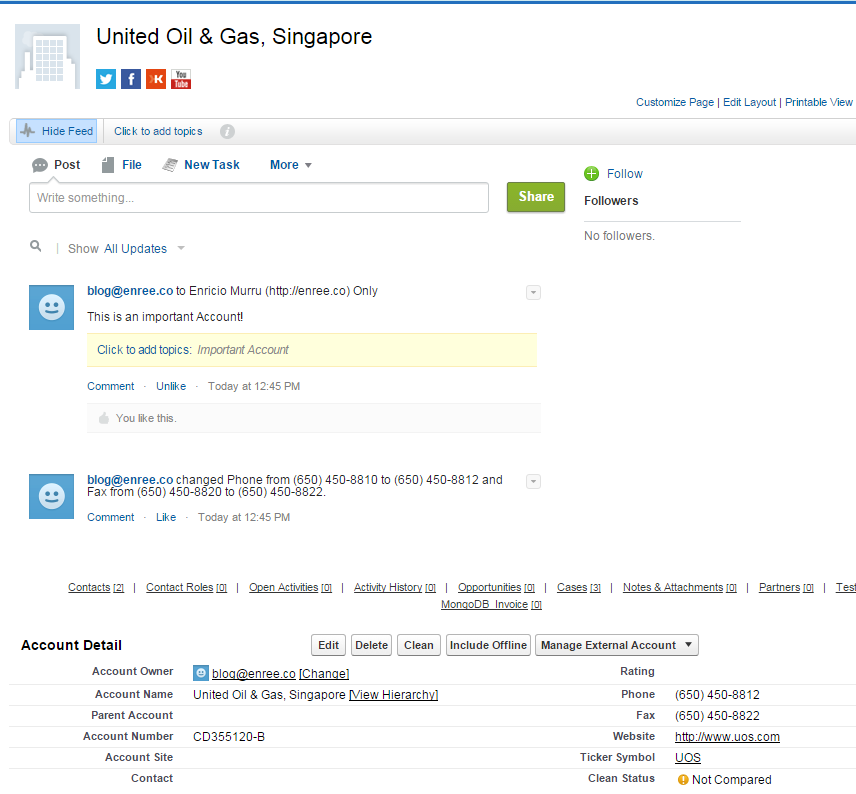Open action menu arrow on phone change post
Viewport: 856px width, 794px height.
click(533, 481)
